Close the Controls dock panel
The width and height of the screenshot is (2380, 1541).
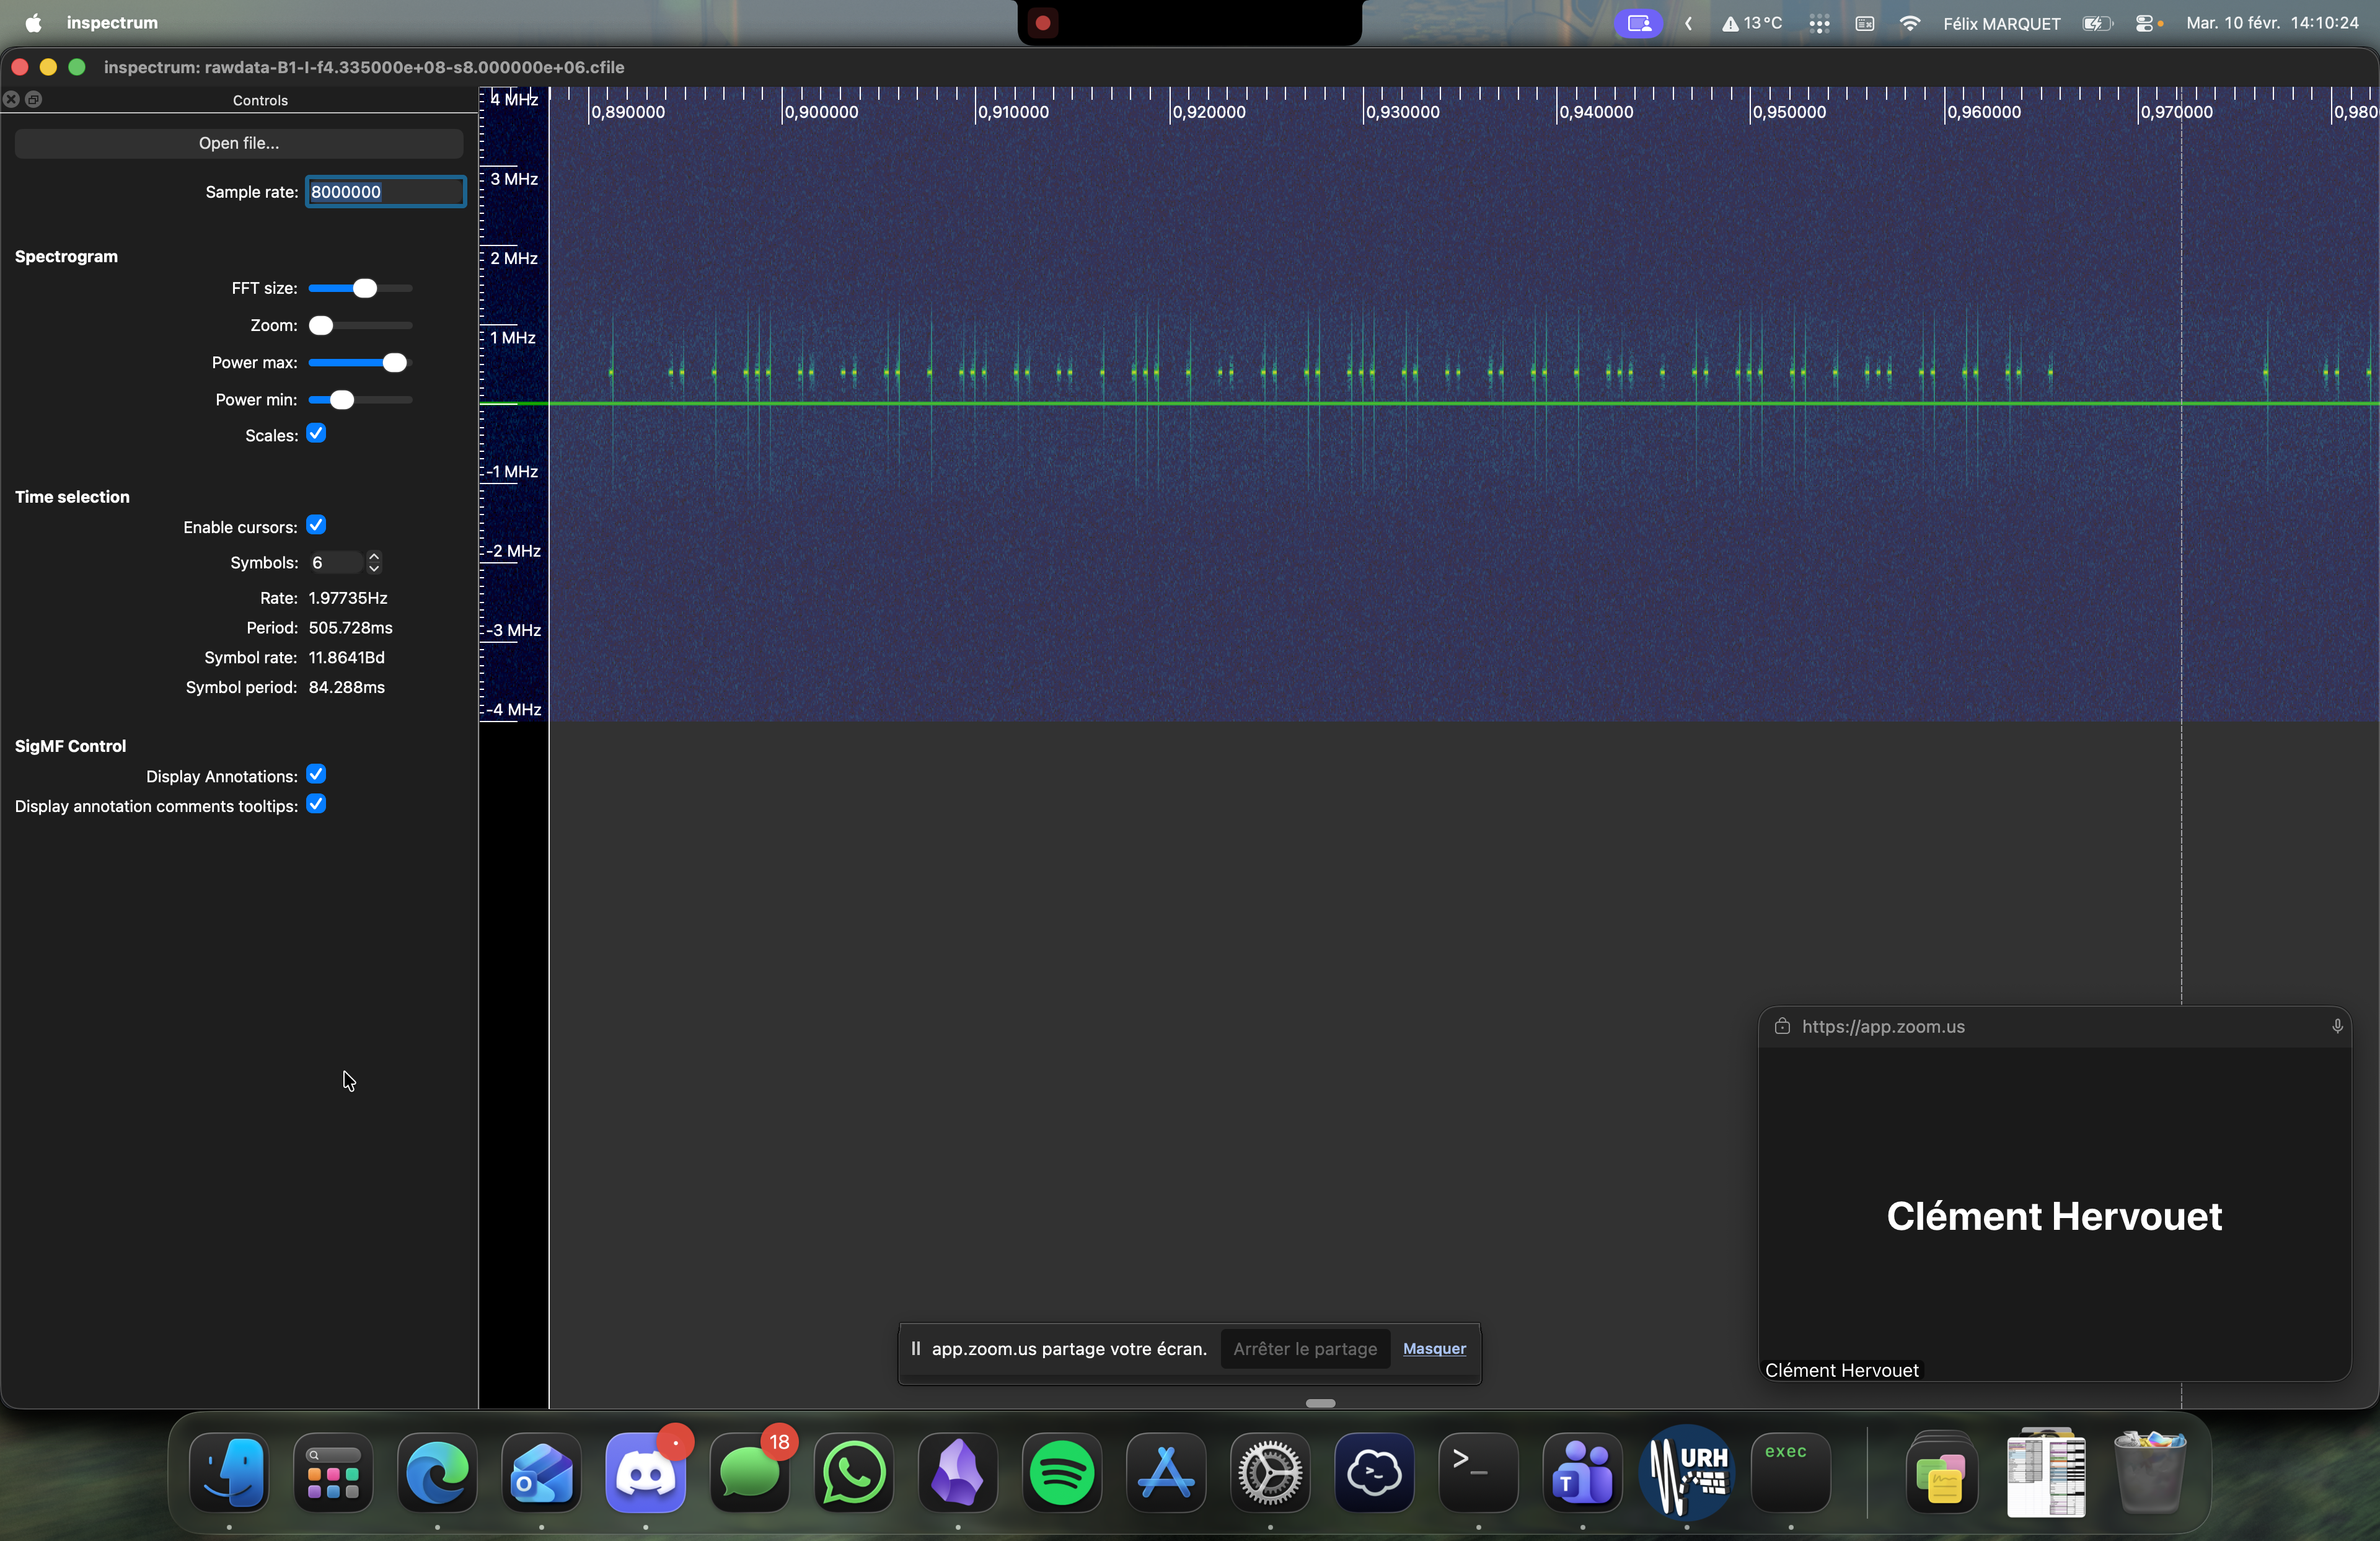pos(11,99)
